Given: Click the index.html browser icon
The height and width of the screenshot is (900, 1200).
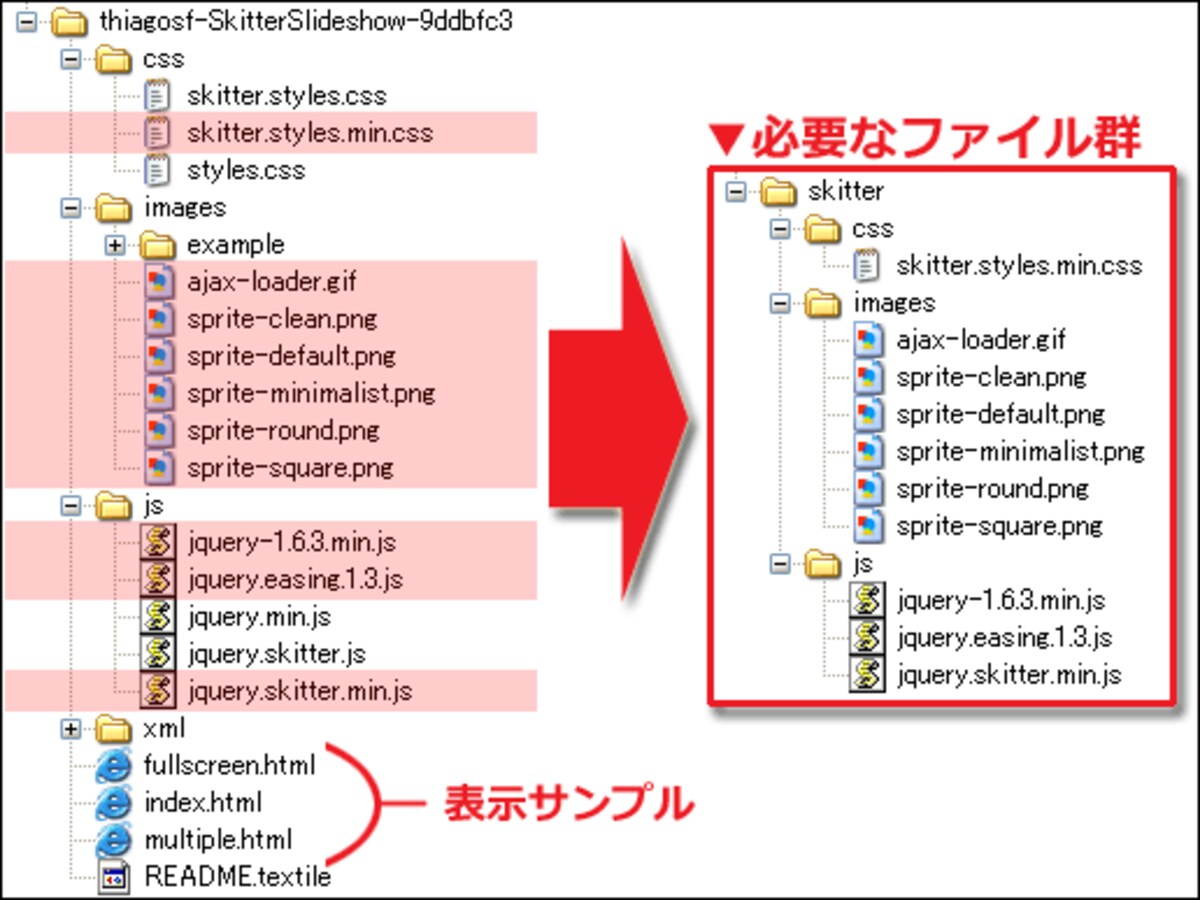Looking at the screenshot, I should pos(113,803).
